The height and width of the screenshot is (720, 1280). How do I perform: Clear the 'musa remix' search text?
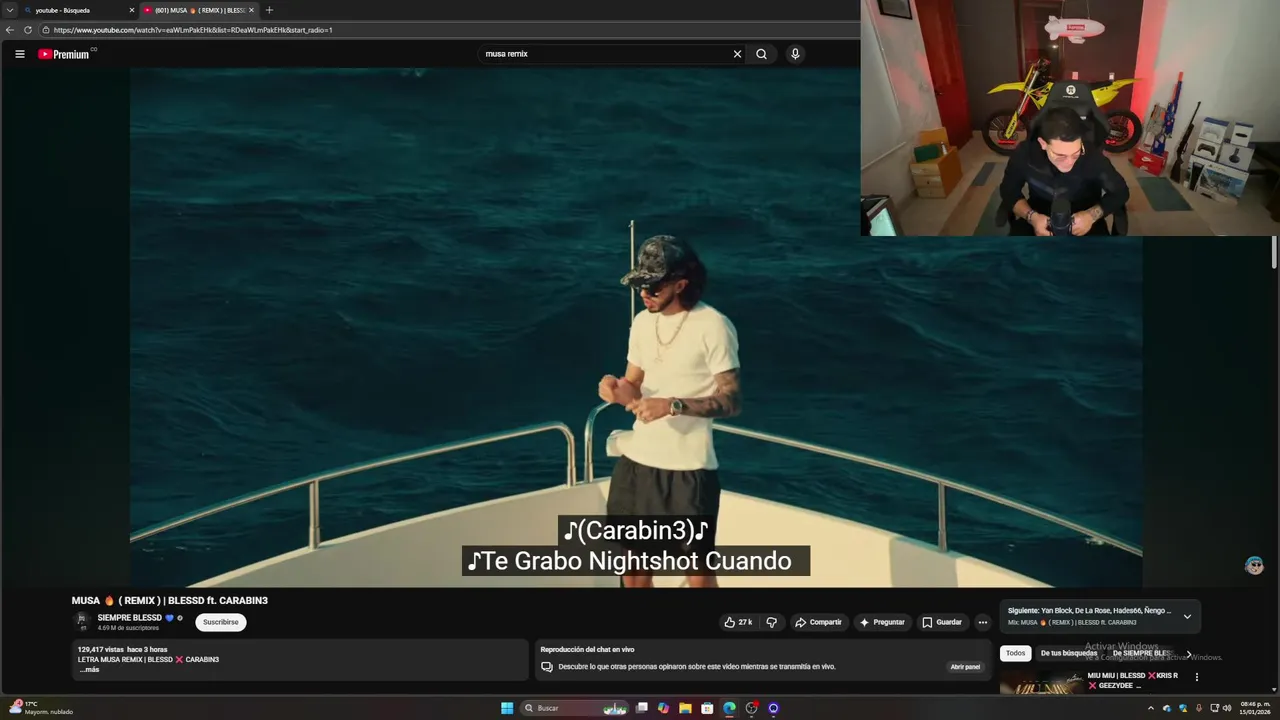click(x=737, y=54)
